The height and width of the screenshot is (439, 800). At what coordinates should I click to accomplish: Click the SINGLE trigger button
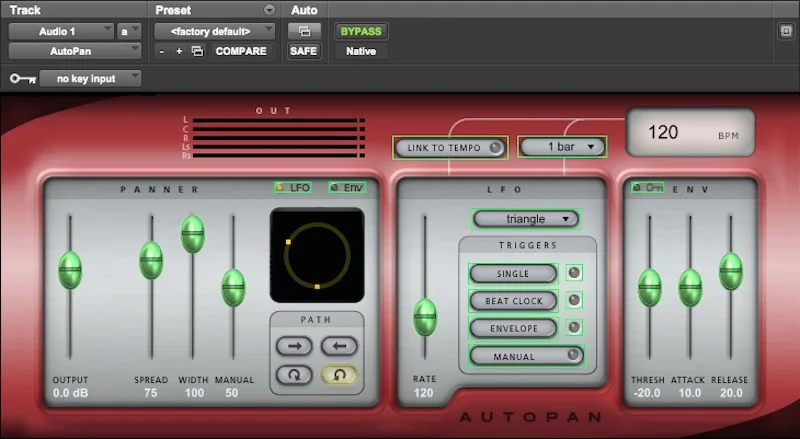click(x=513, y=274)
